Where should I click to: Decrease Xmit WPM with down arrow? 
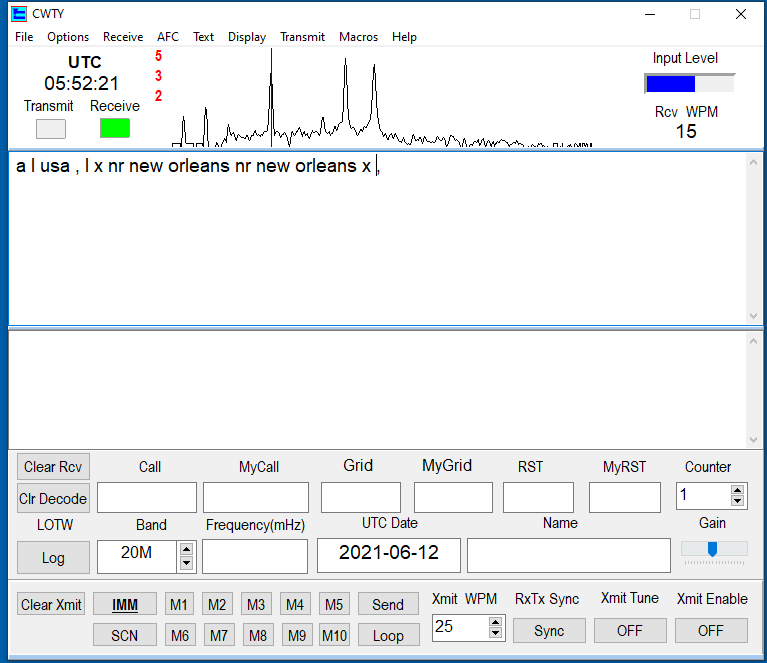496,633
